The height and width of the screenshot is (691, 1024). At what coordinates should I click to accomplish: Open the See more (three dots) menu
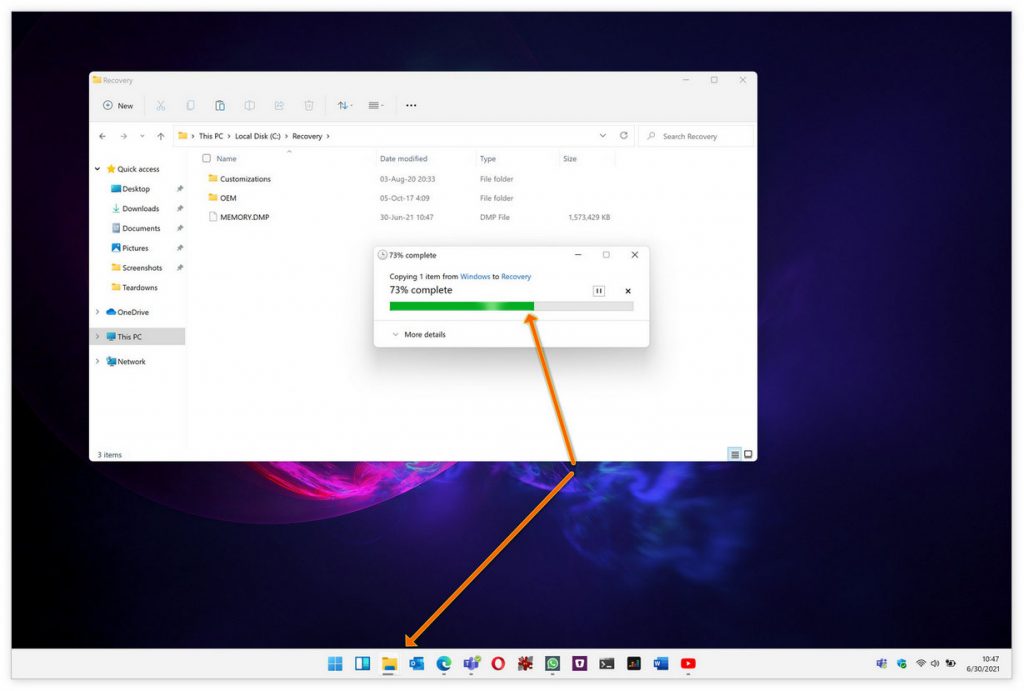click(x=411, y=105)
